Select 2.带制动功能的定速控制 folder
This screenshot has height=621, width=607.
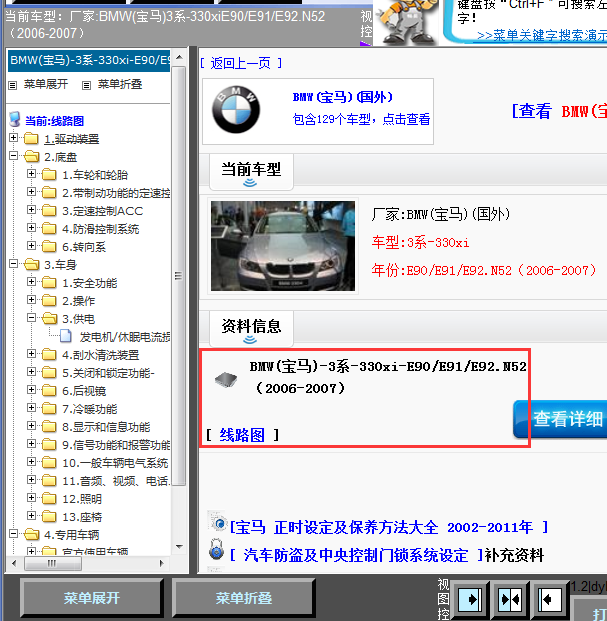[x=116, y=193]
